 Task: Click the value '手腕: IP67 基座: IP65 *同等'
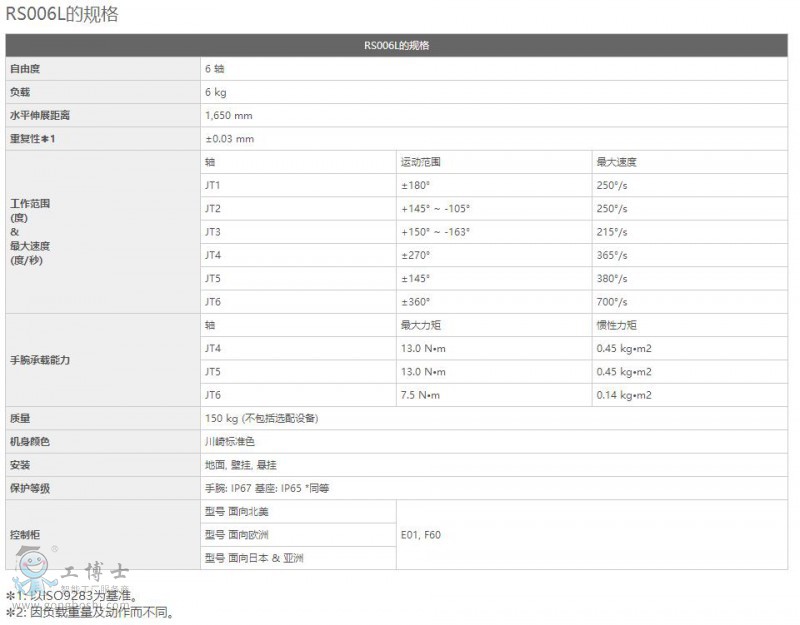click(267, 488)
